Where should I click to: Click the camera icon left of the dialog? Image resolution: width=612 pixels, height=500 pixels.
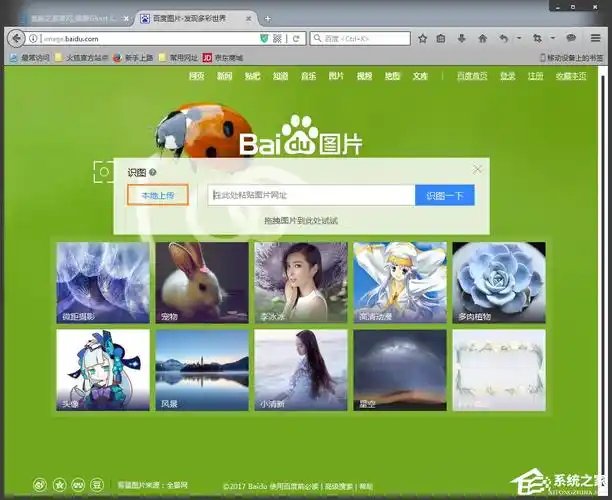pos(105,172)
